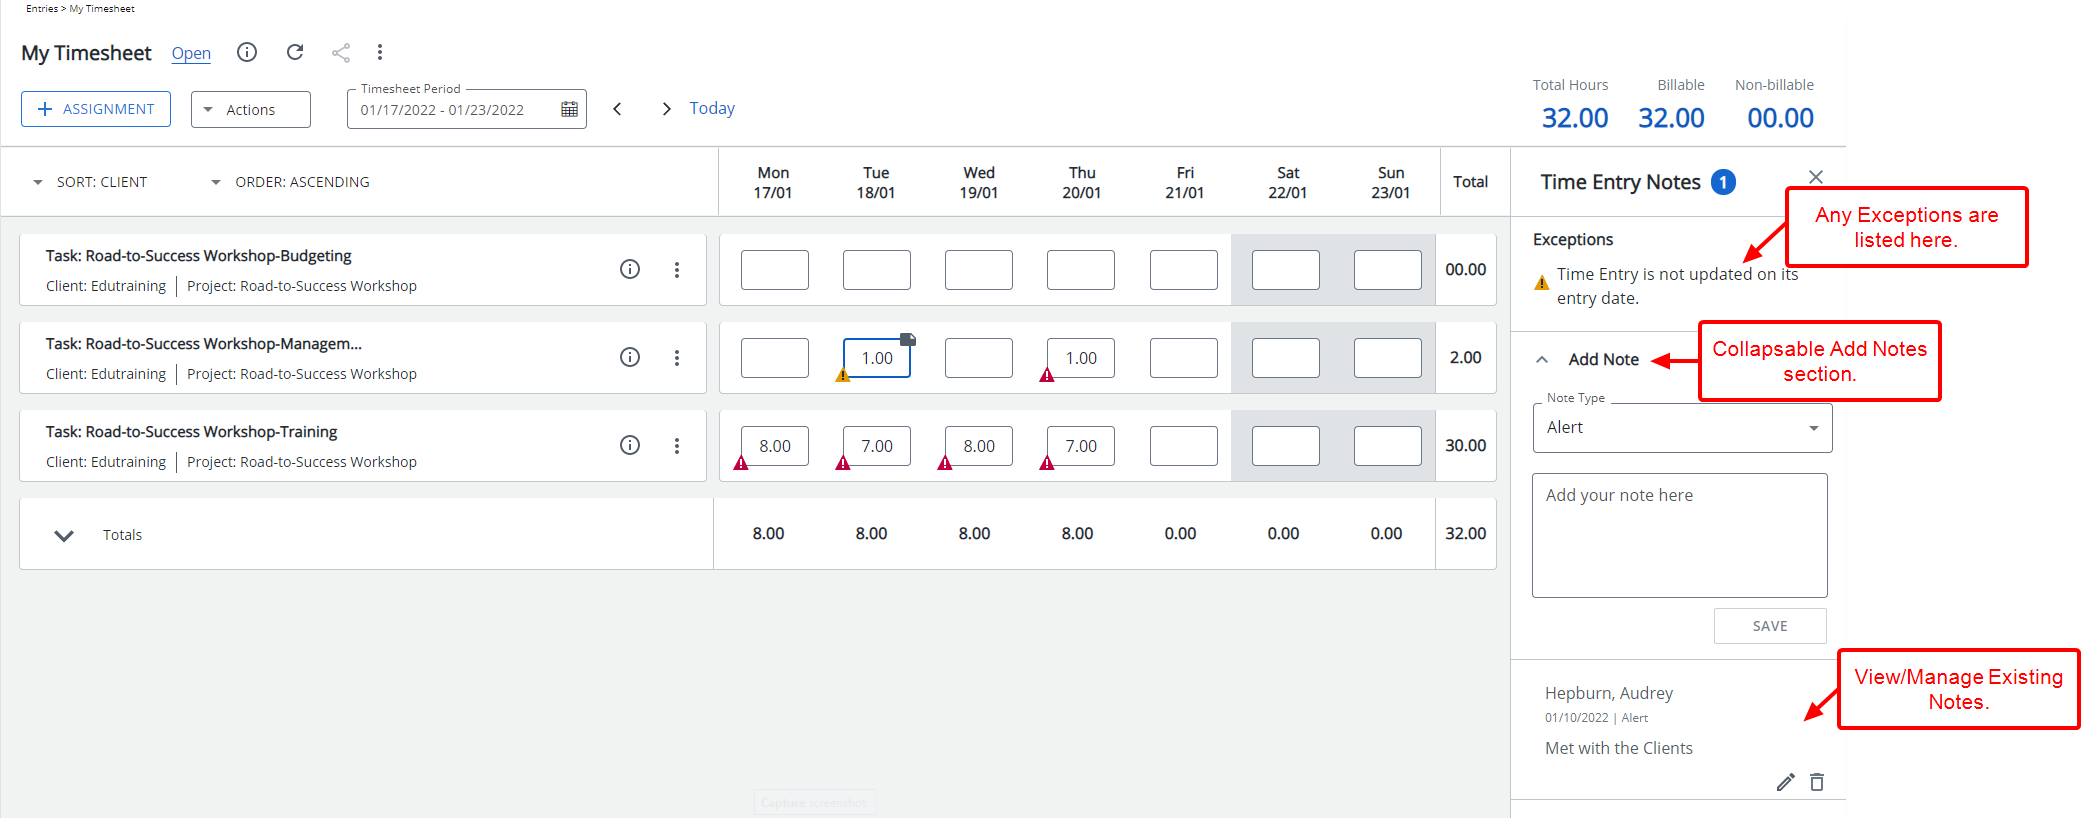Open the Order: Ascending dropdown
This screenshot has height=818, width=2093.
click(x=291, y=182)
